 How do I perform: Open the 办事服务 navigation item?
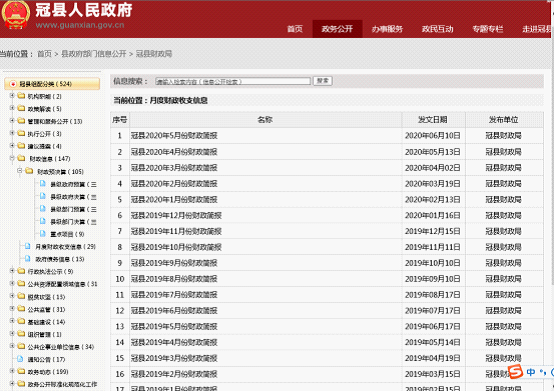point(387,29)
